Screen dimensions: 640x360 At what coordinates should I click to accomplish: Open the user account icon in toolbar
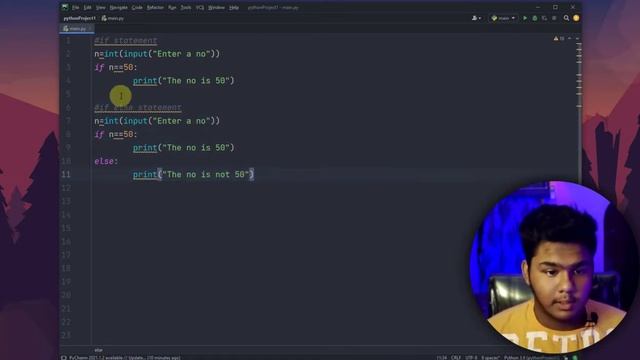(476, 18)
